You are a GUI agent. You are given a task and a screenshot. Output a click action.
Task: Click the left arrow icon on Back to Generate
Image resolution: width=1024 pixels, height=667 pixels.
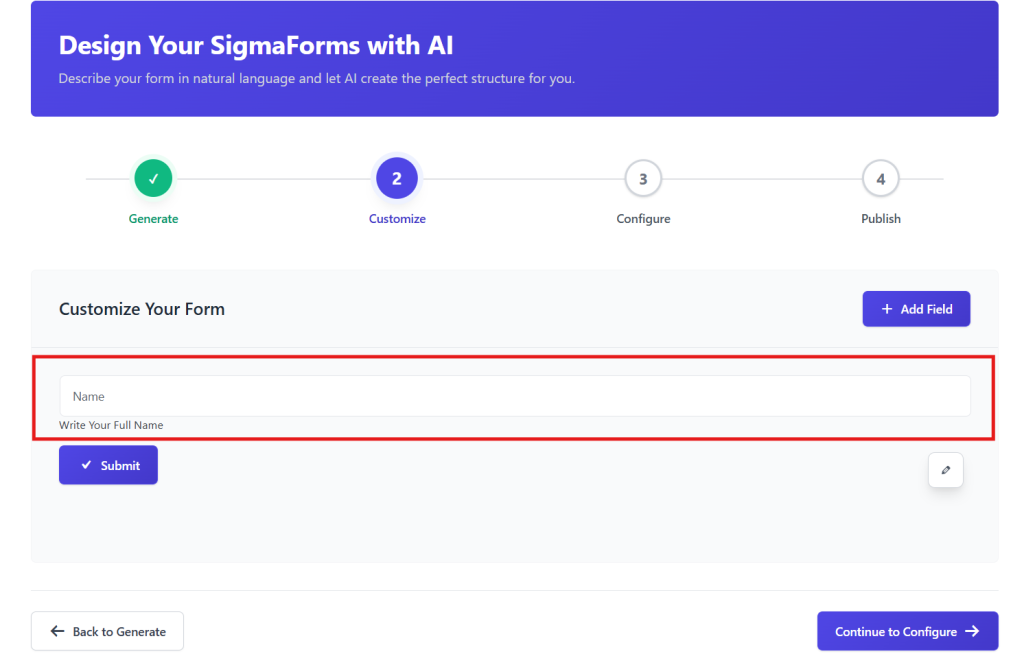(x=57, y=631)
